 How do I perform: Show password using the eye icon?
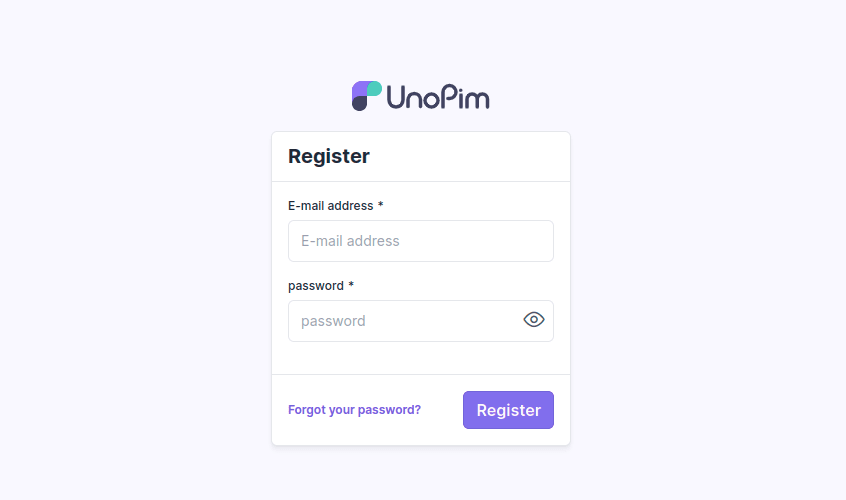(x=534, y=320)
